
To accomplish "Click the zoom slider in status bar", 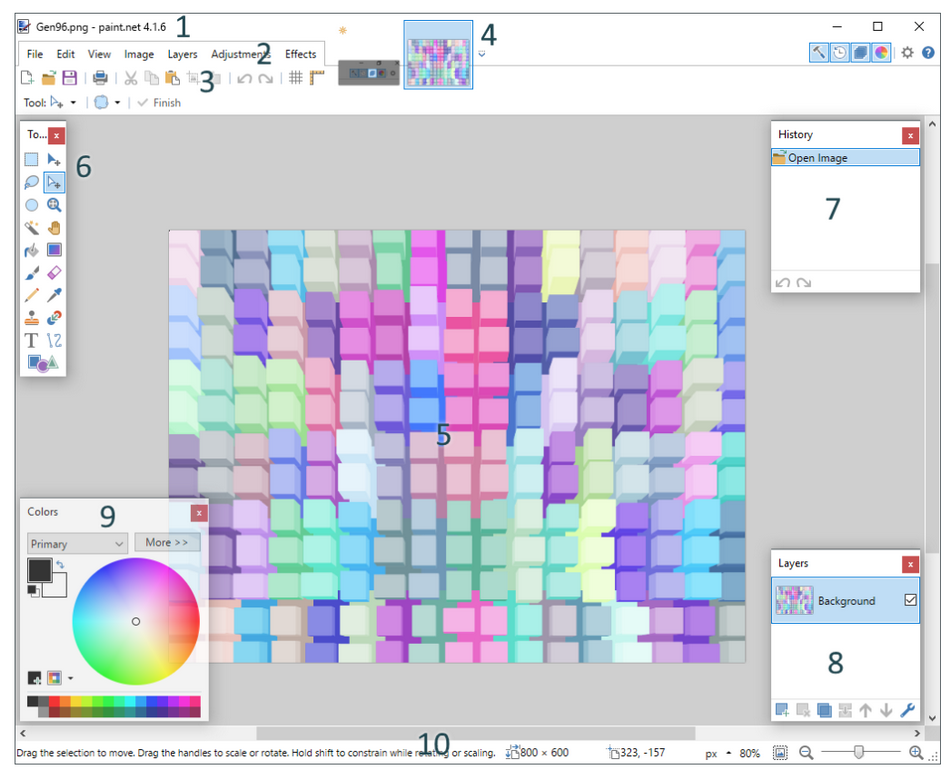I will point(857,753).
